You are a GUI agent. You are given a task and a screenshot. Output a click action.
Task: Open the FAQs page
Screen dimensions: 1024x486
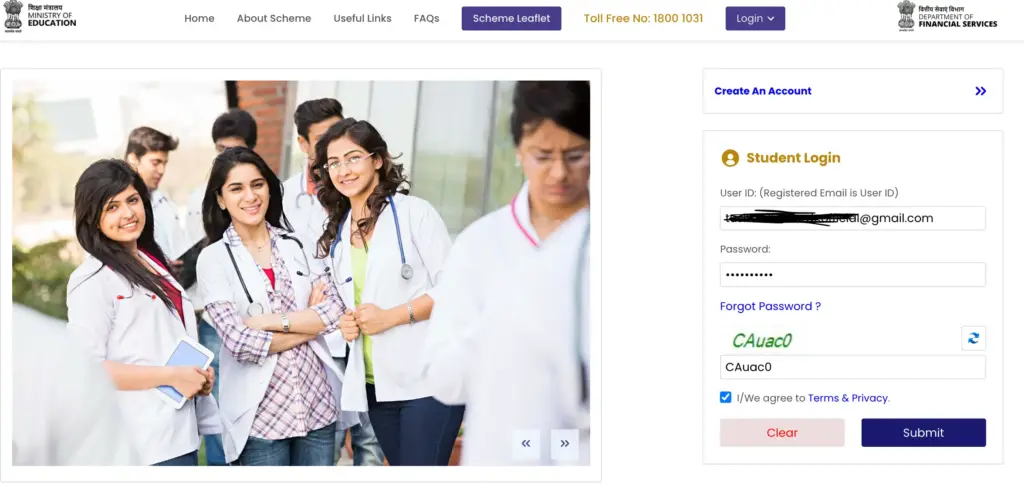click(426, 18)
